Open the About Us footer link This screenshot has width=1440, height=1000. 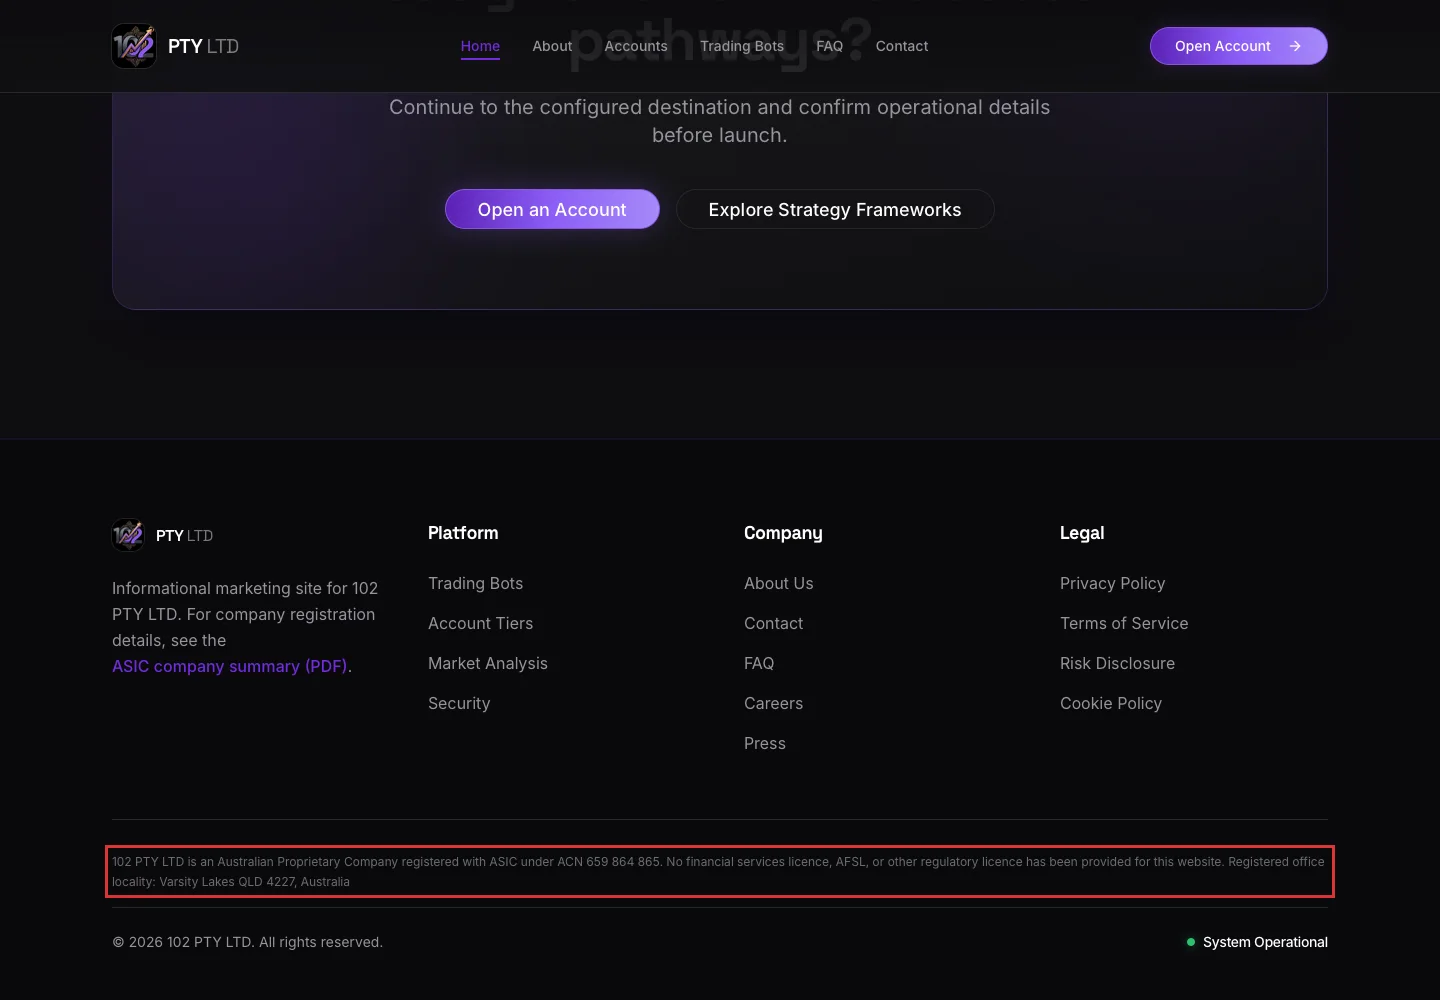pyautogui.click(x=779, y=583)
